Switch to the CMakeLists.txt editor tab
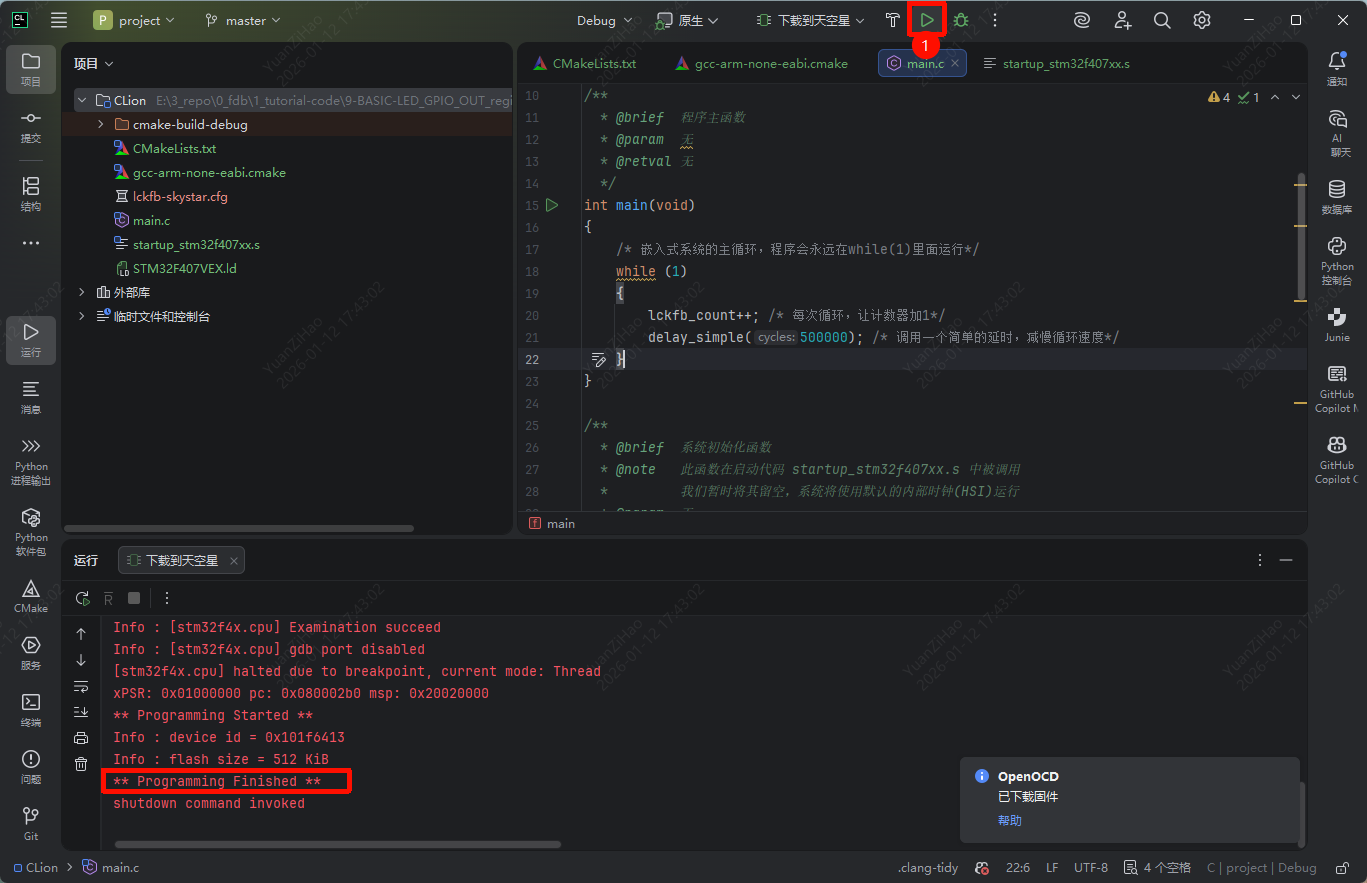 (x=594, y=64)
